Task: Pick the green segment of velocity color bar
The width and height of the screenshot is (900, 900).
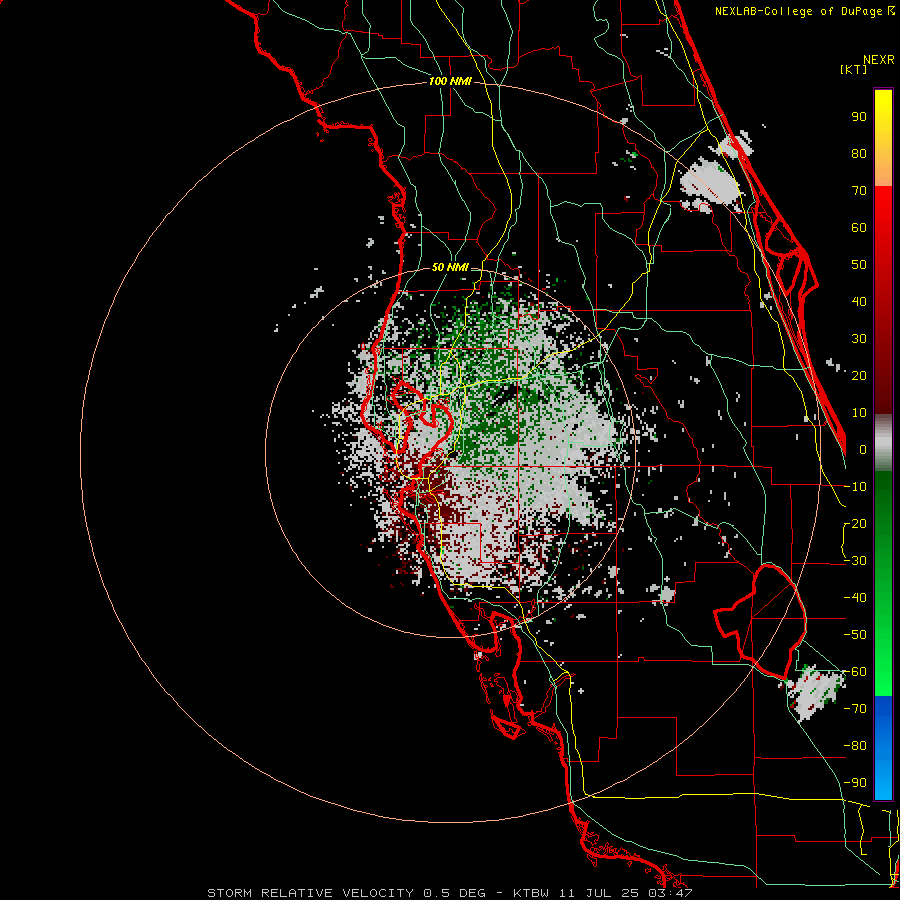Action: 883,583
